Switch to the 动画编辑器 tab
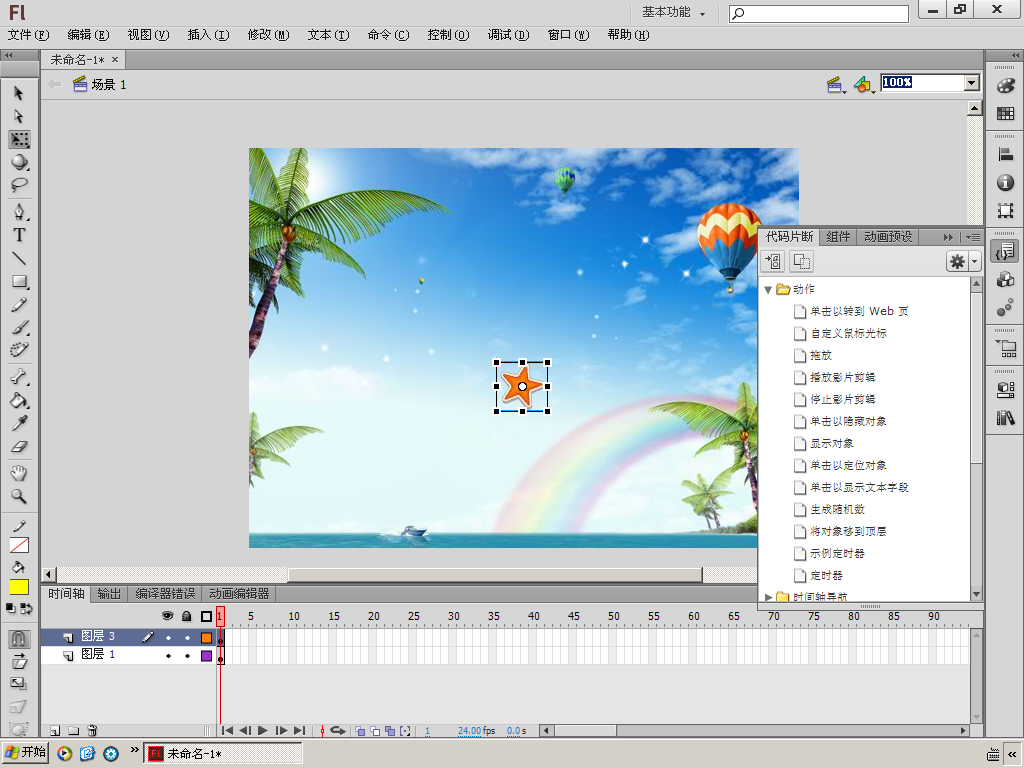Viewport: 1024px width, 768px height. pos(239,594)
